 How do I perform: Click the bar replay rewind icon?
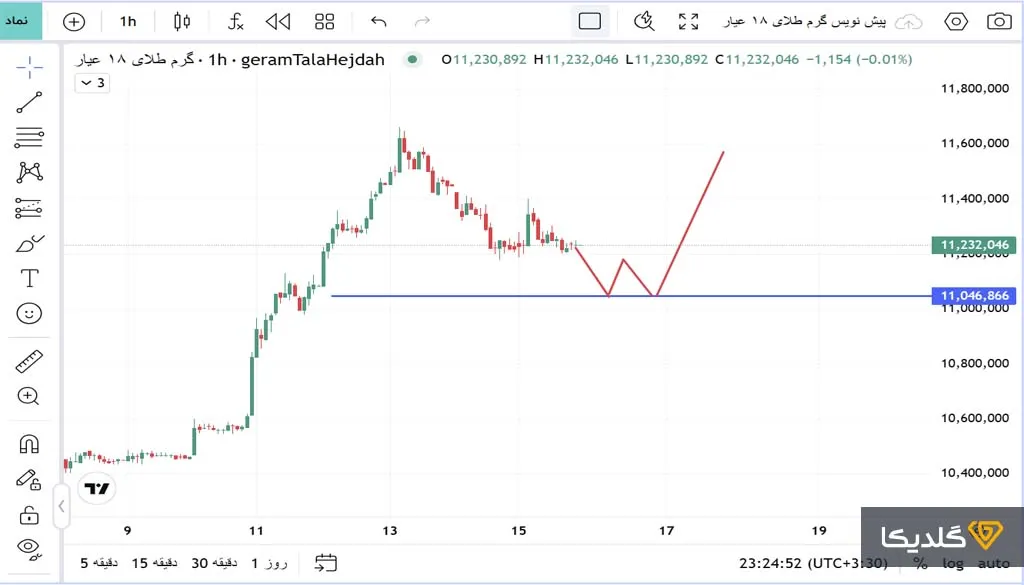tap(278, 21)
